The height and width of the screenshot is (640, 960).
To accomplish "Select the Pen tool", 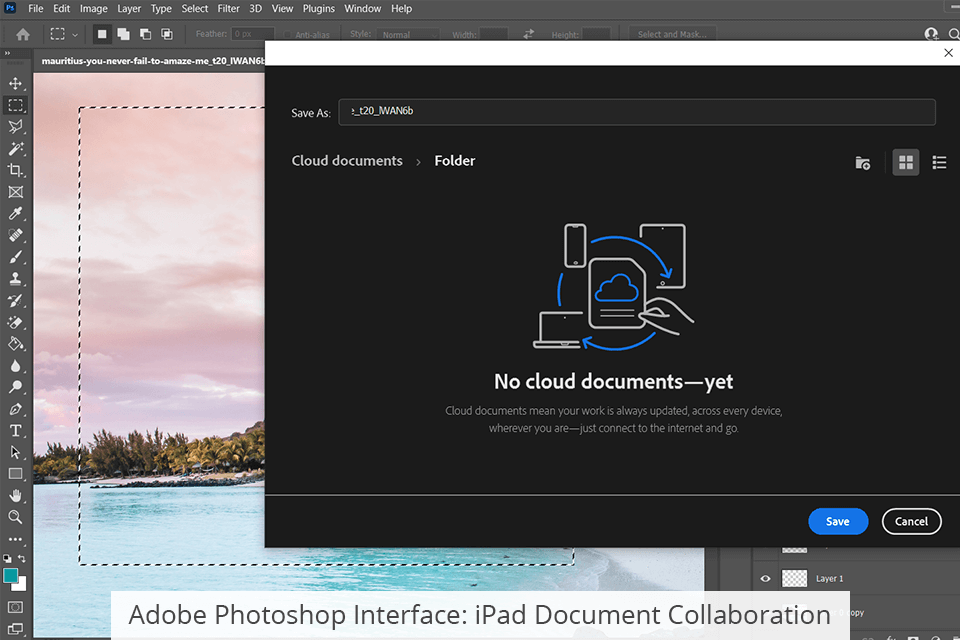I will tap(15, 409).
